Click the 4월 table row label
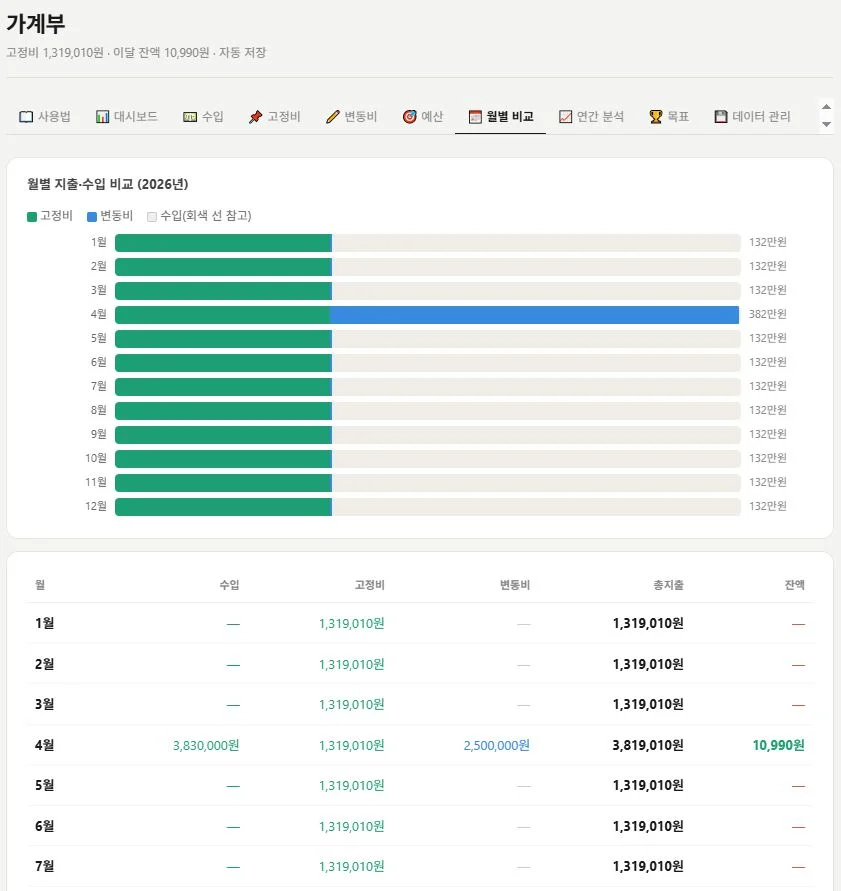The width and height of the screenshot is (841, 891). pyautogui.click(x=44, y=745)
